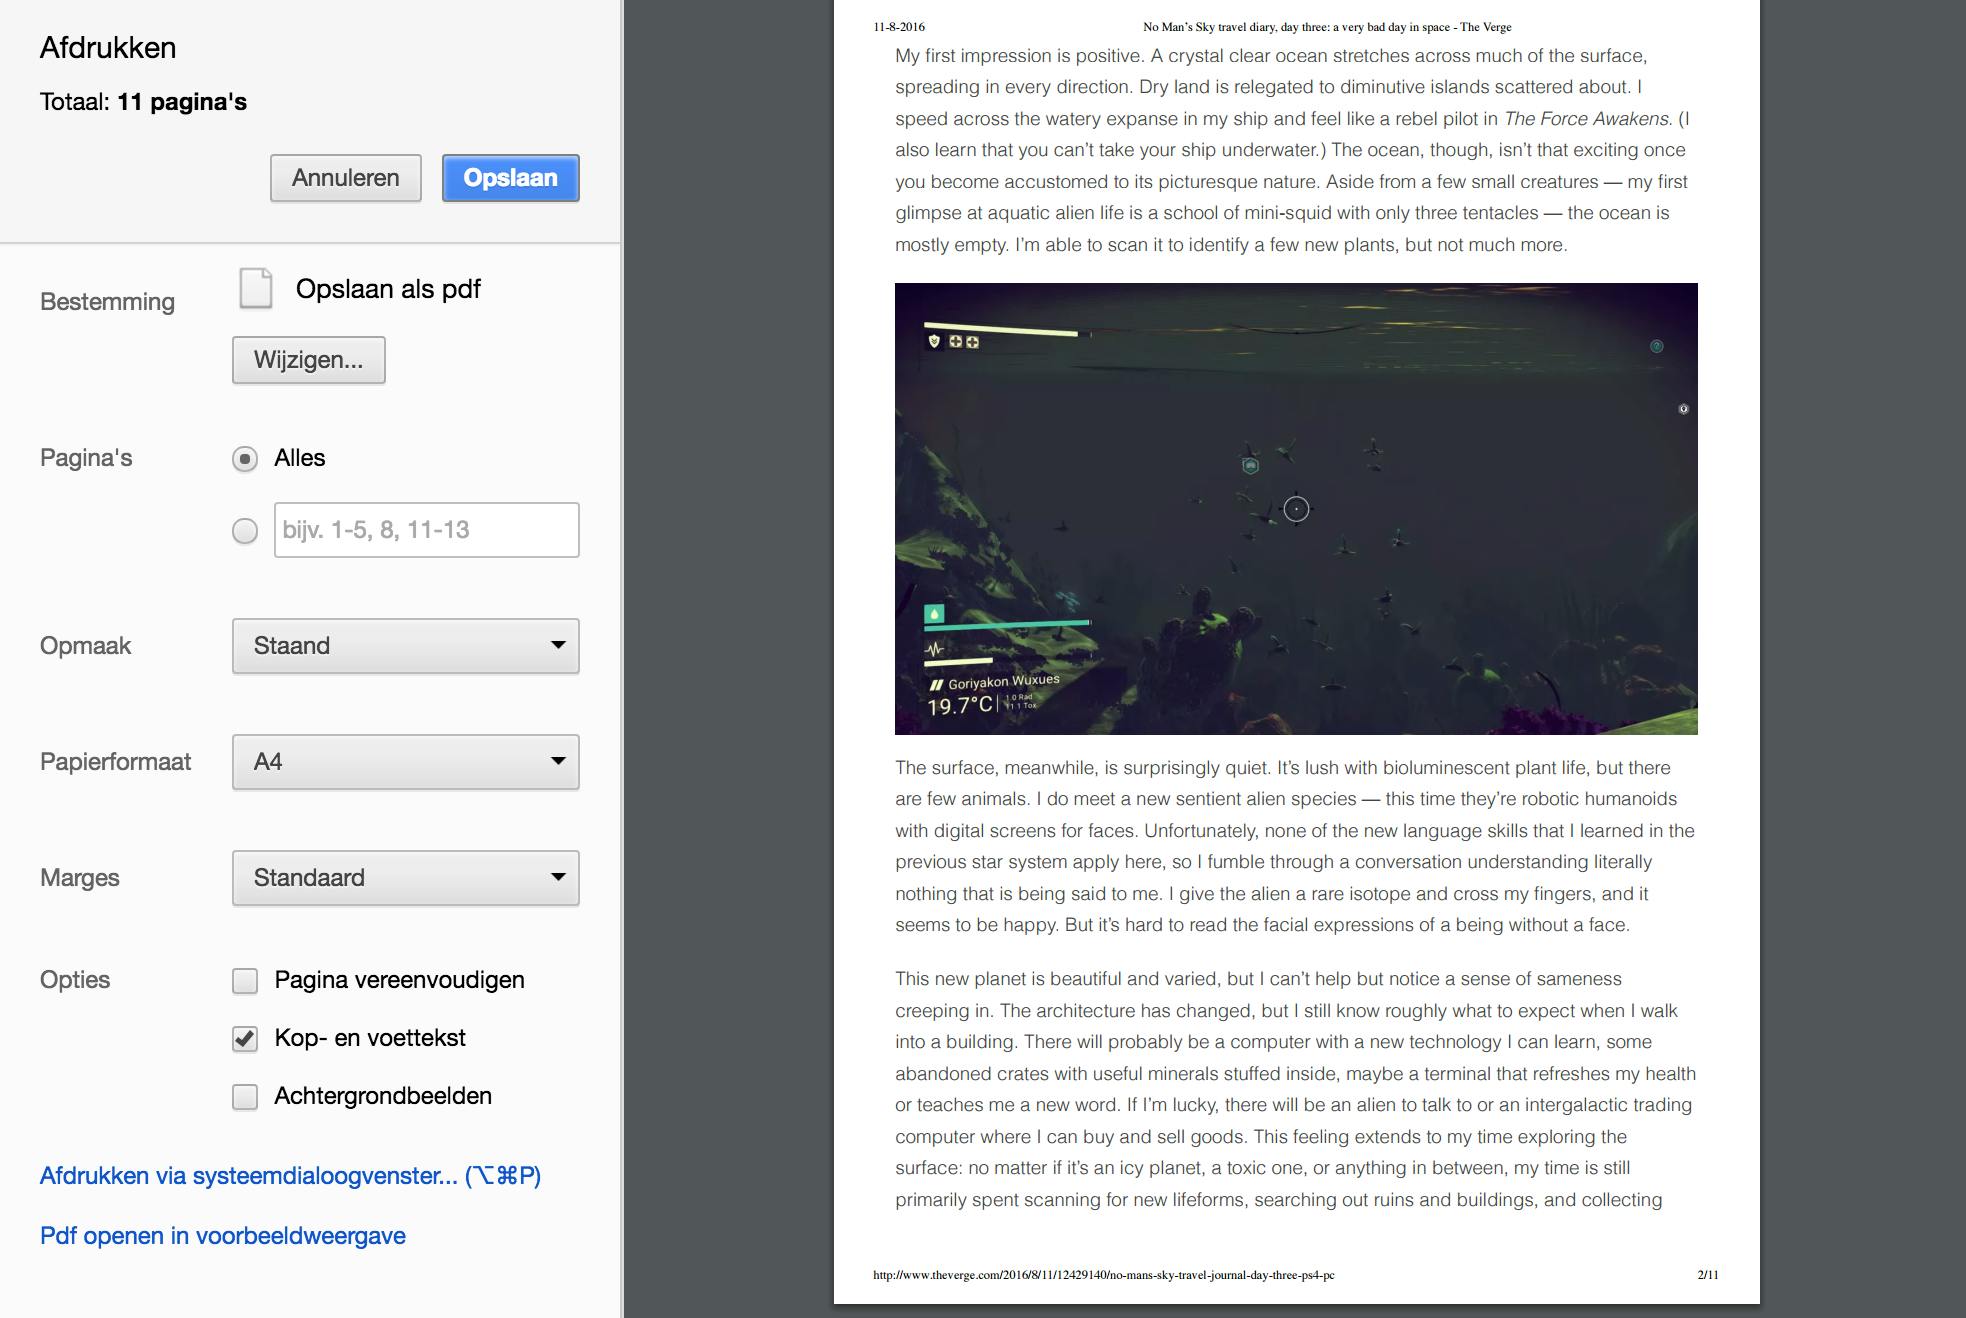This screenshot has width=1966, height=1318.
Task: Uncheck Kop- en voettekst option
Action: pyautogui.click(x=245, y=1039)
